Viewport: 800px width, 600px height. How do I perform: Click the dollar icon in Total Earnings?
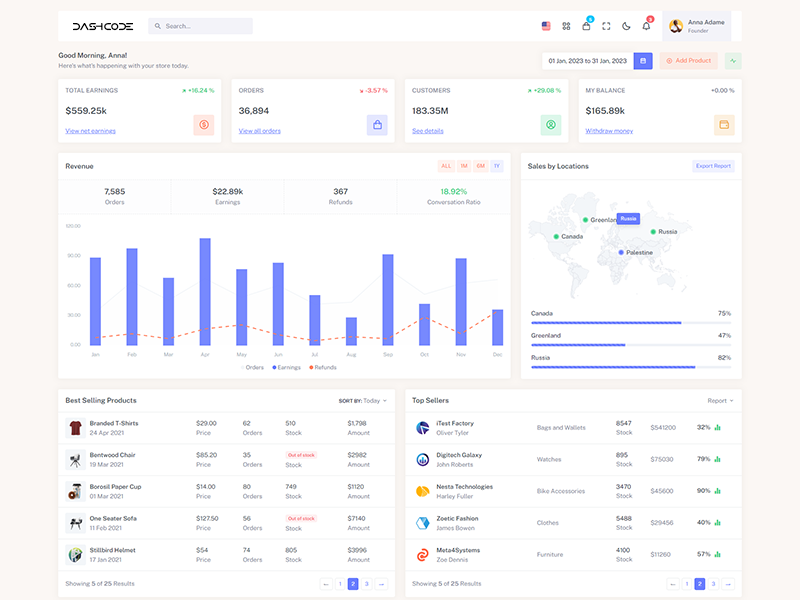click(x=204, y=125)
